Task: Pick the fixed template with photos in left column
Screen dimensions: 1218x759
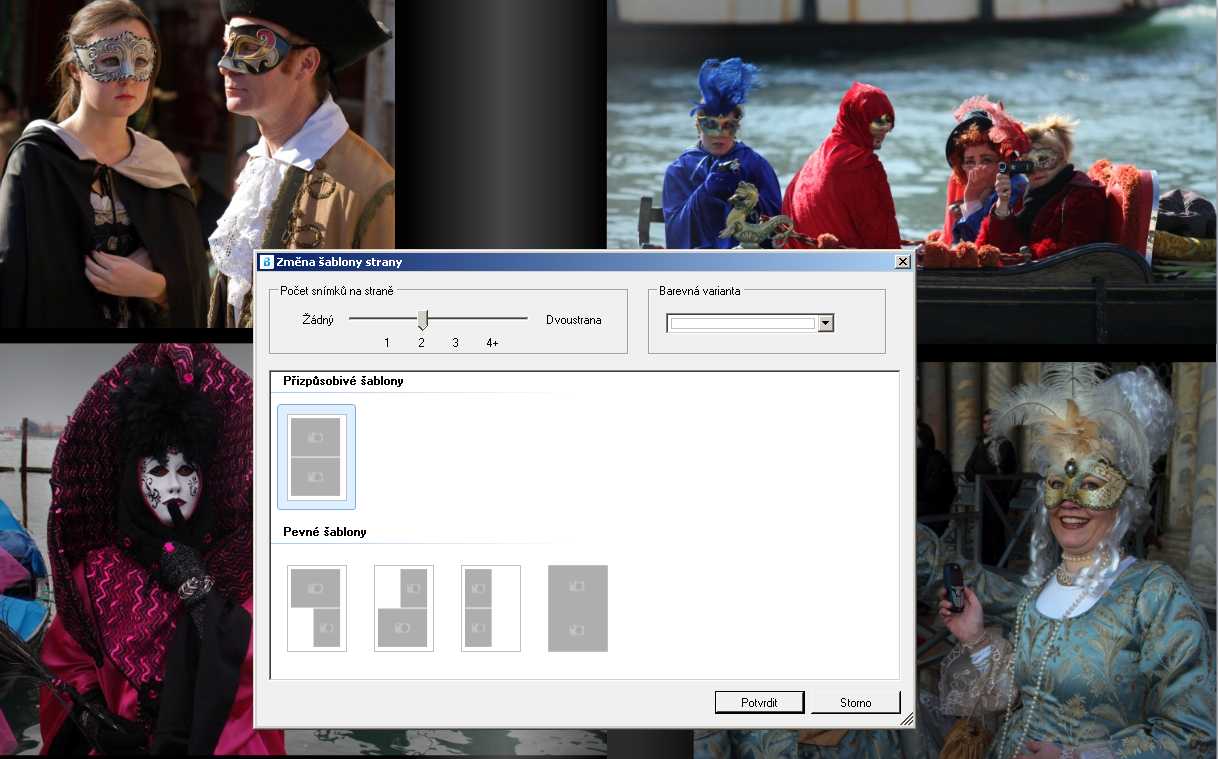Action: click(x=490, y=608)
